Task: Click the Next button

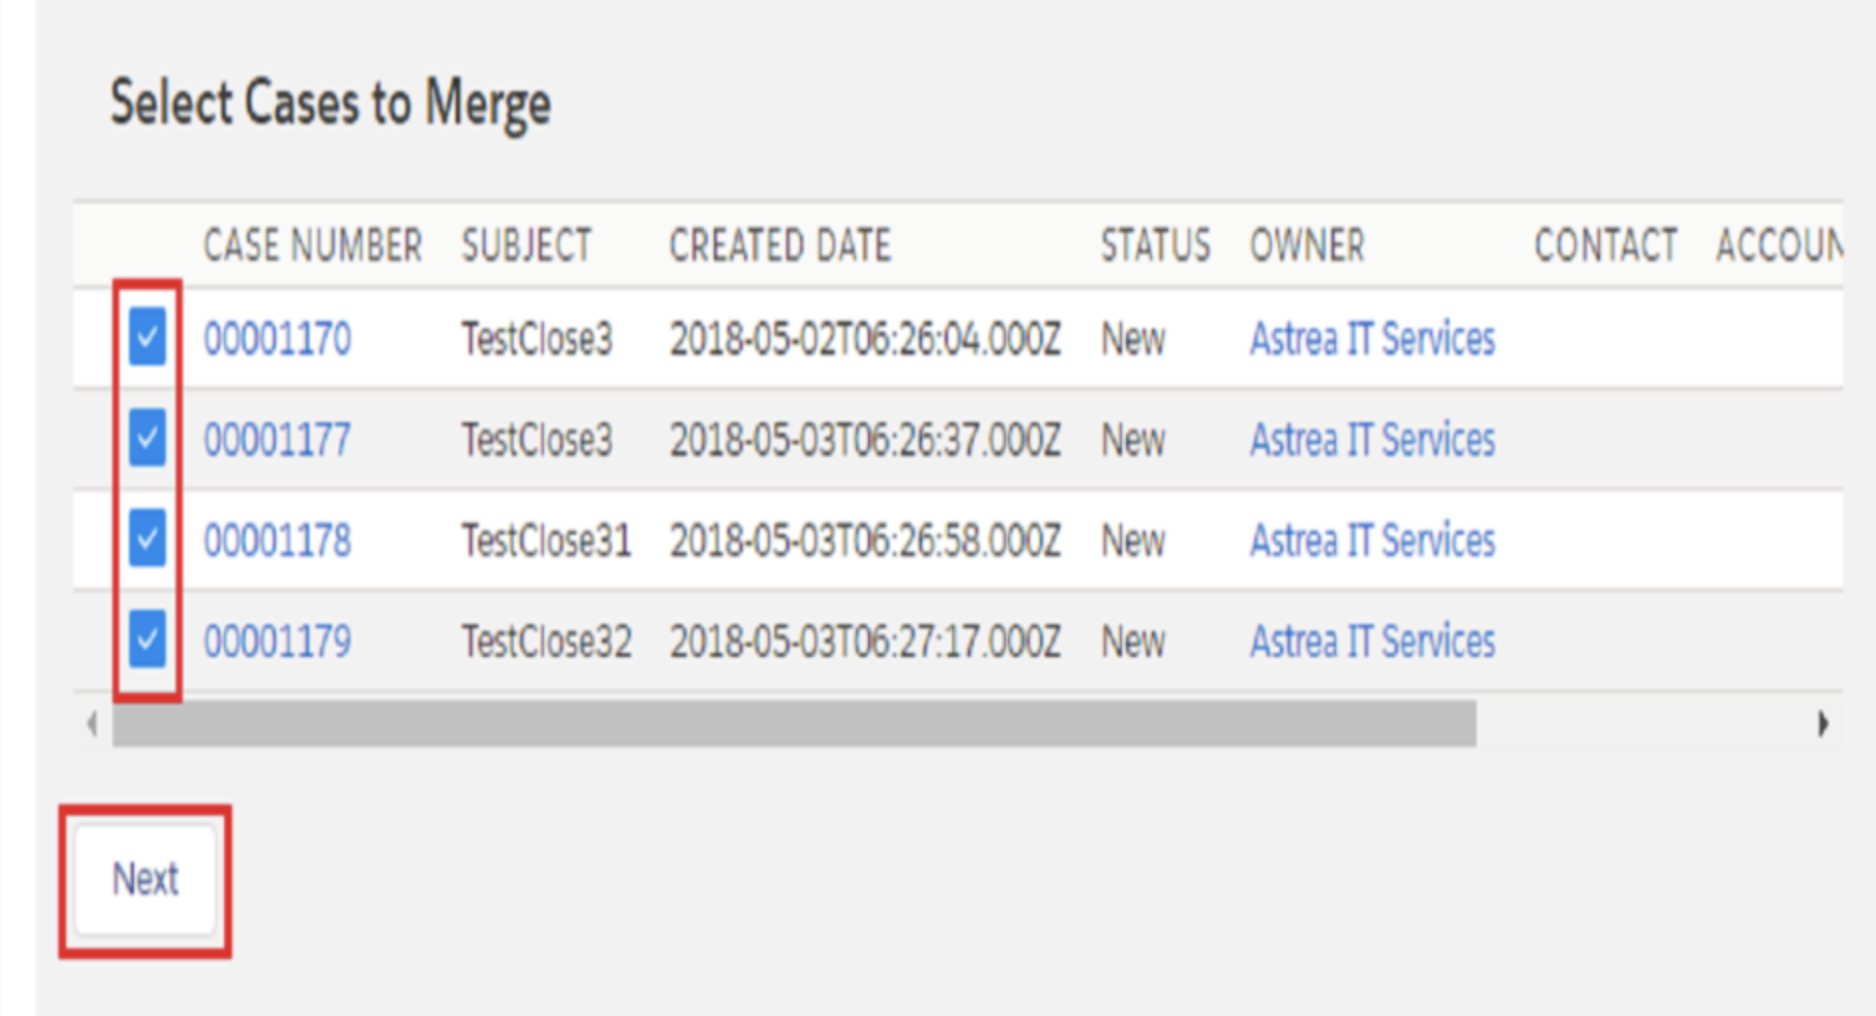Action: [x=146, y=878]
